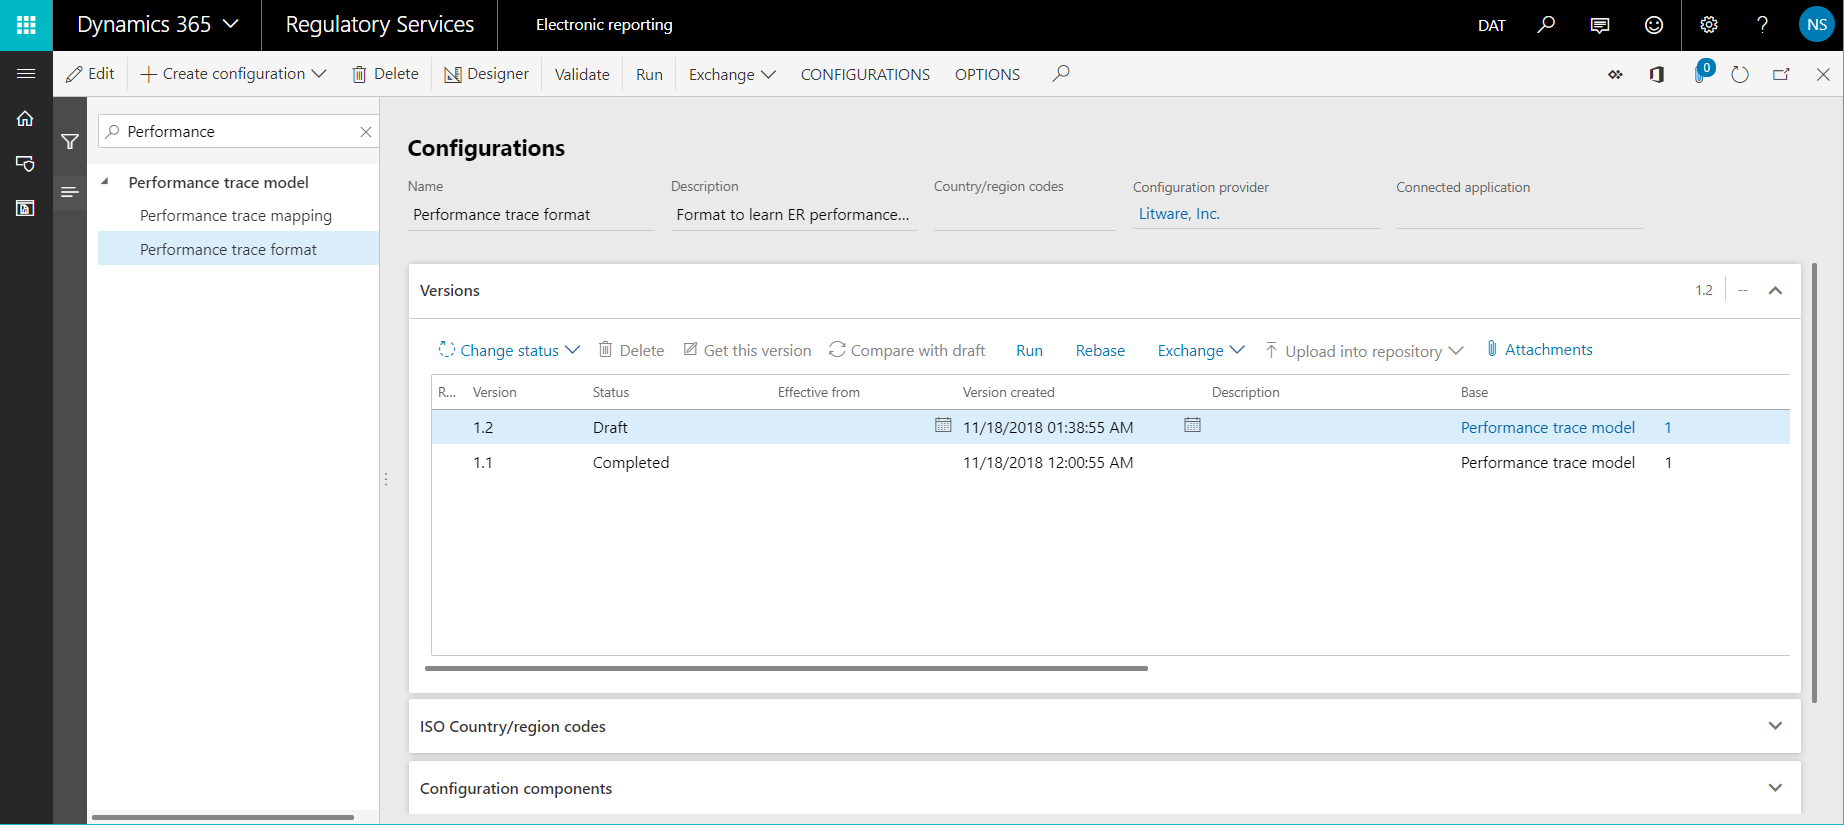The width and height of the screenshot is (1844, 825).
Task: Click the DAT company selector
Action: (1491, 26)
